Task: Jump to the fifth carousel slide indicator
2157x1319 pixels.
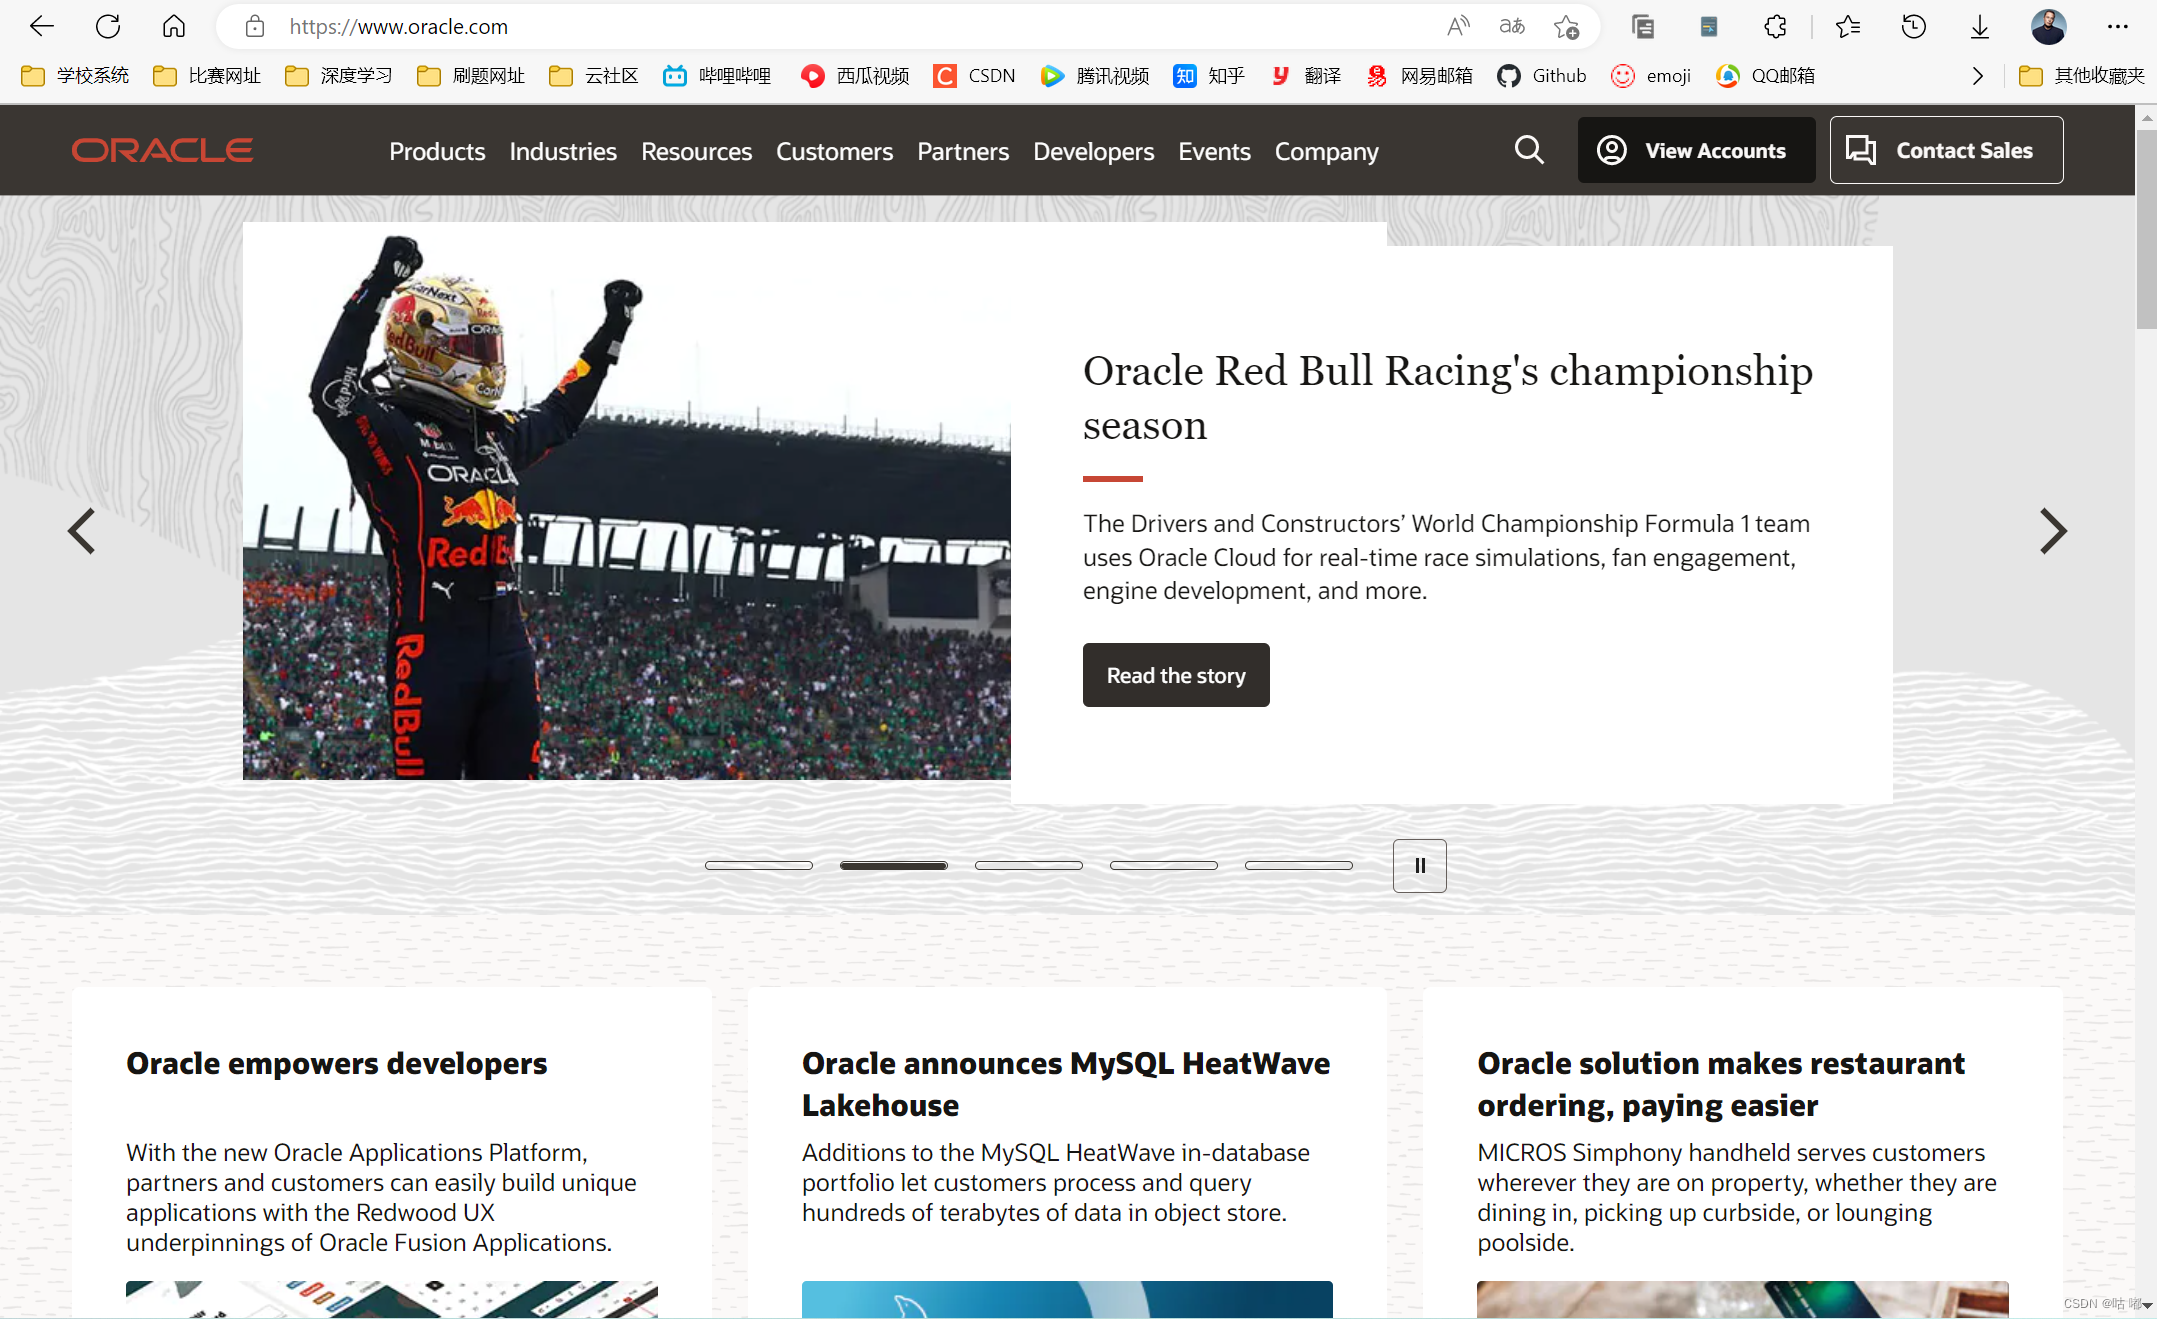Action: click(1299, 865)
